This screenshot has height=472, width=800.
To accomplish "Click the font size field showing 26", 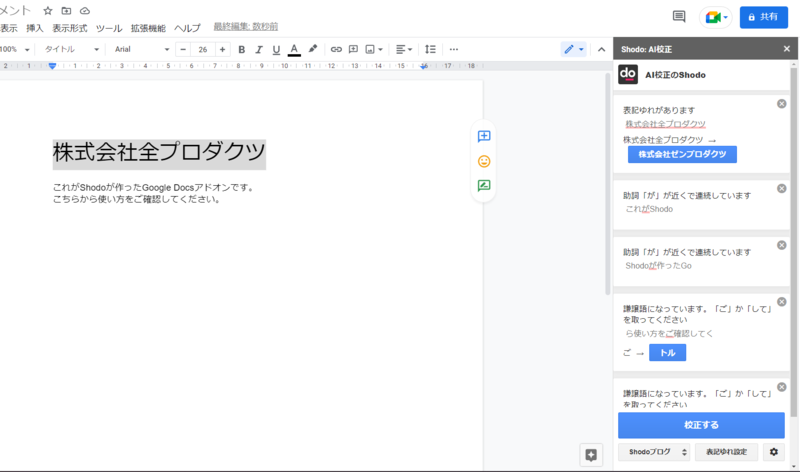I will point(203,49).
